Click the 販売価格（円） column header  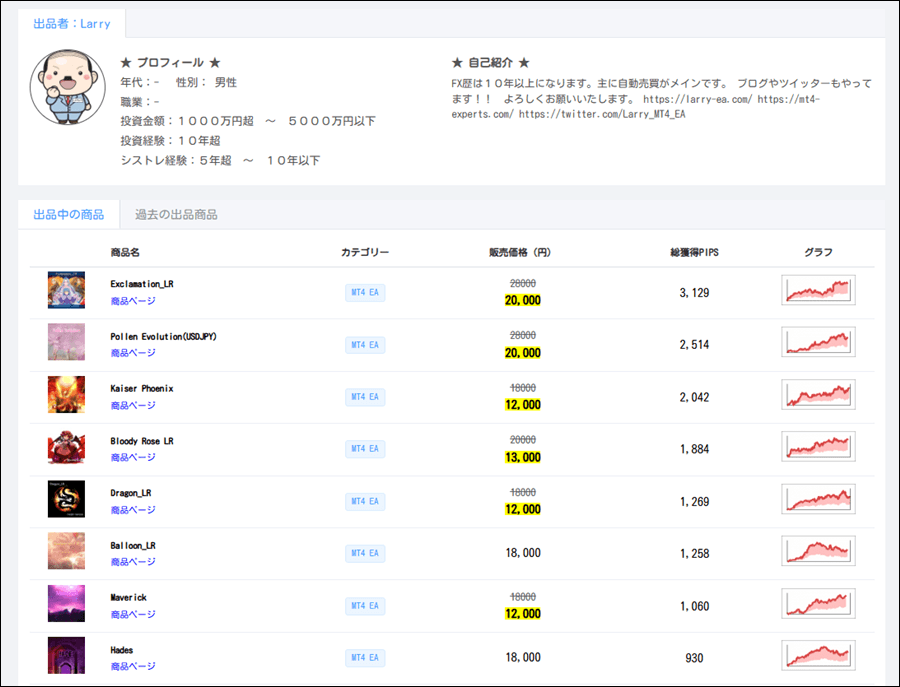[x=520, y=252]
